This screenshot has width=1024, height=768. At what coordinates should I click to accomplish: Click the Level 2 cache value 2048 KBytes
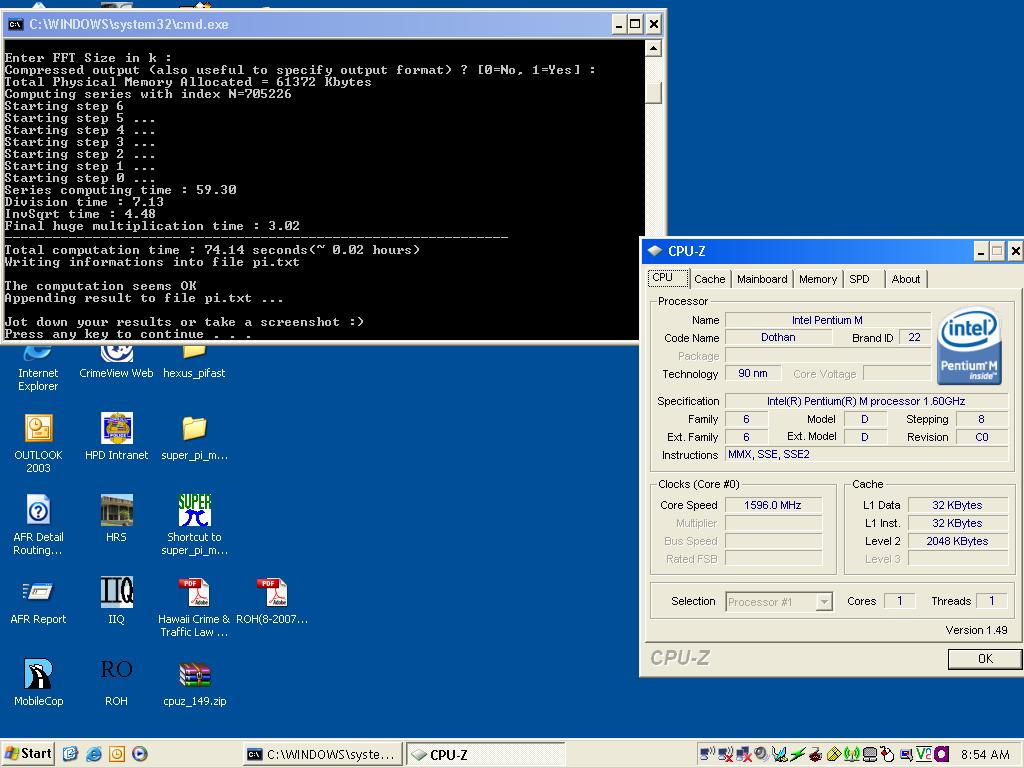click(x=957, y=541)
